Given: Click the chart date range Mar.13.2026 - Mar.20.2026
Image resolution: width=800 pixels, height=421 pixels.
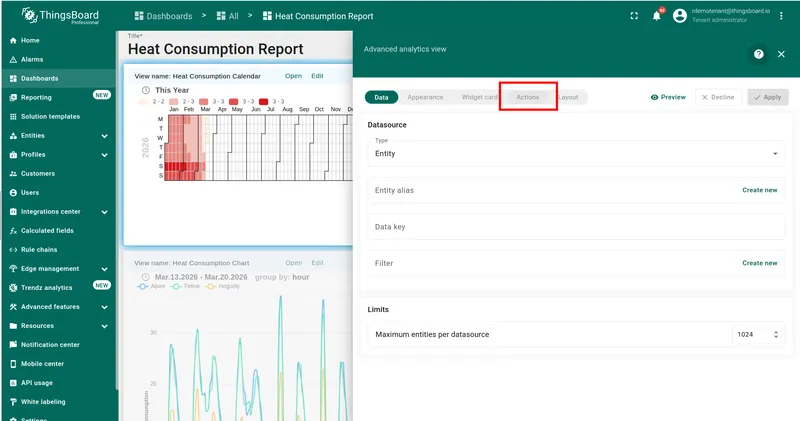Looking at the screenshot, I should tap(202, 277).
